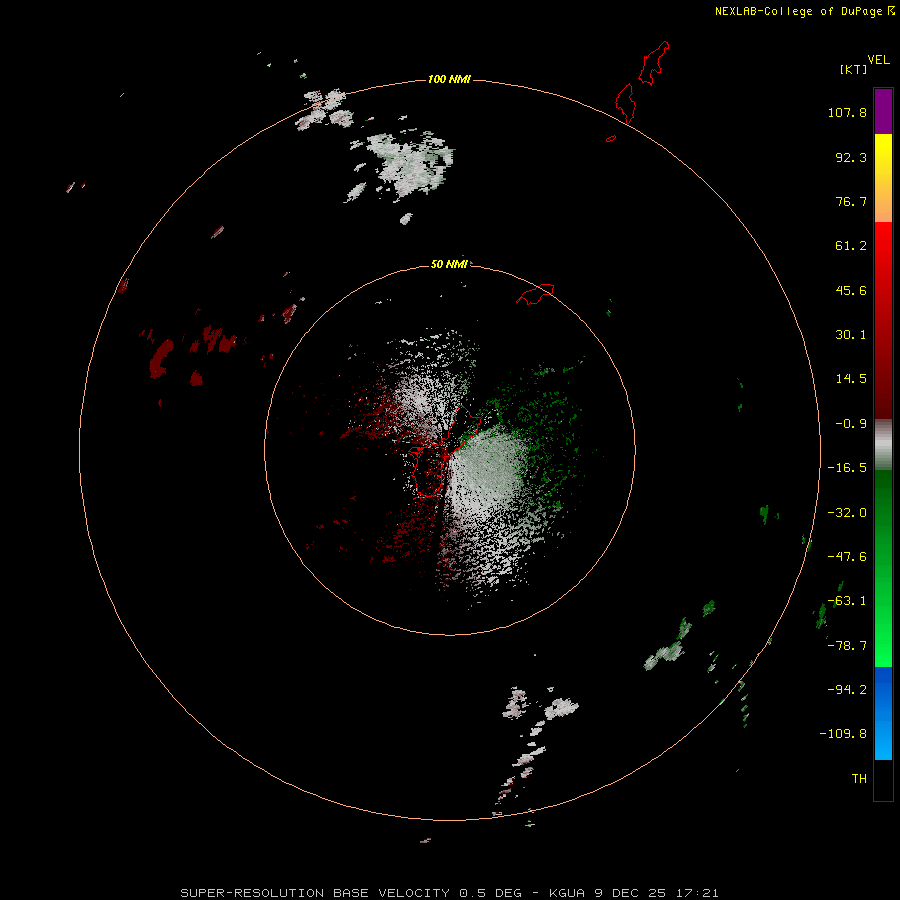Click the 100 NMI range ring label
900x900 pixels.
tap(449, 79)
